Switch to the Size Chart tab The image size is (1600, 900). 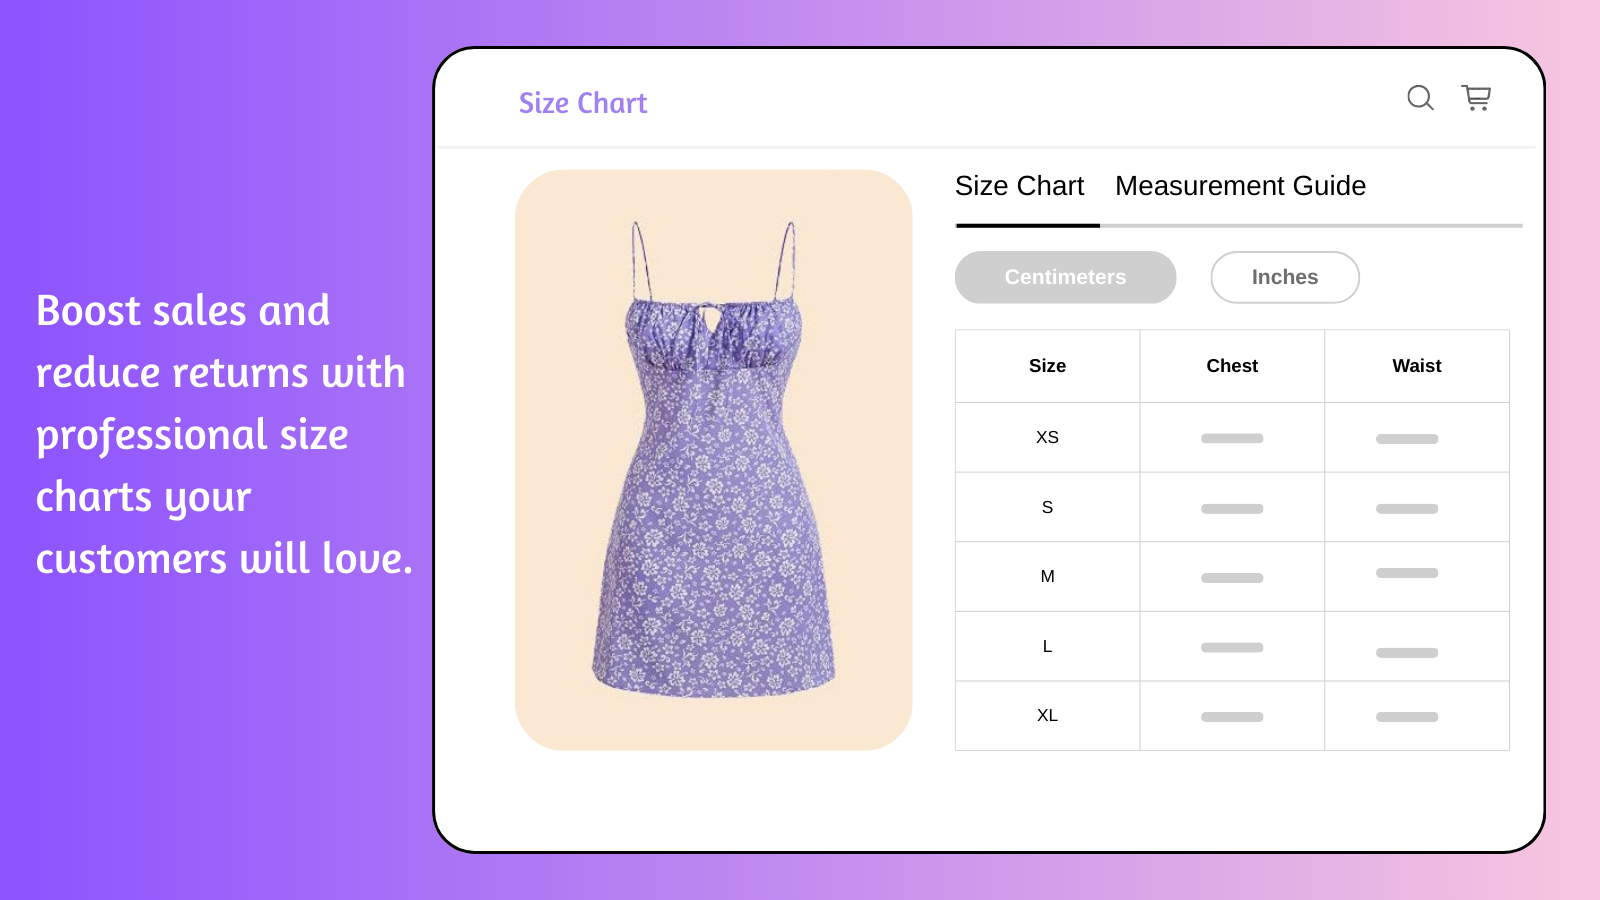pyautogui.click(x=1019, y=186)
